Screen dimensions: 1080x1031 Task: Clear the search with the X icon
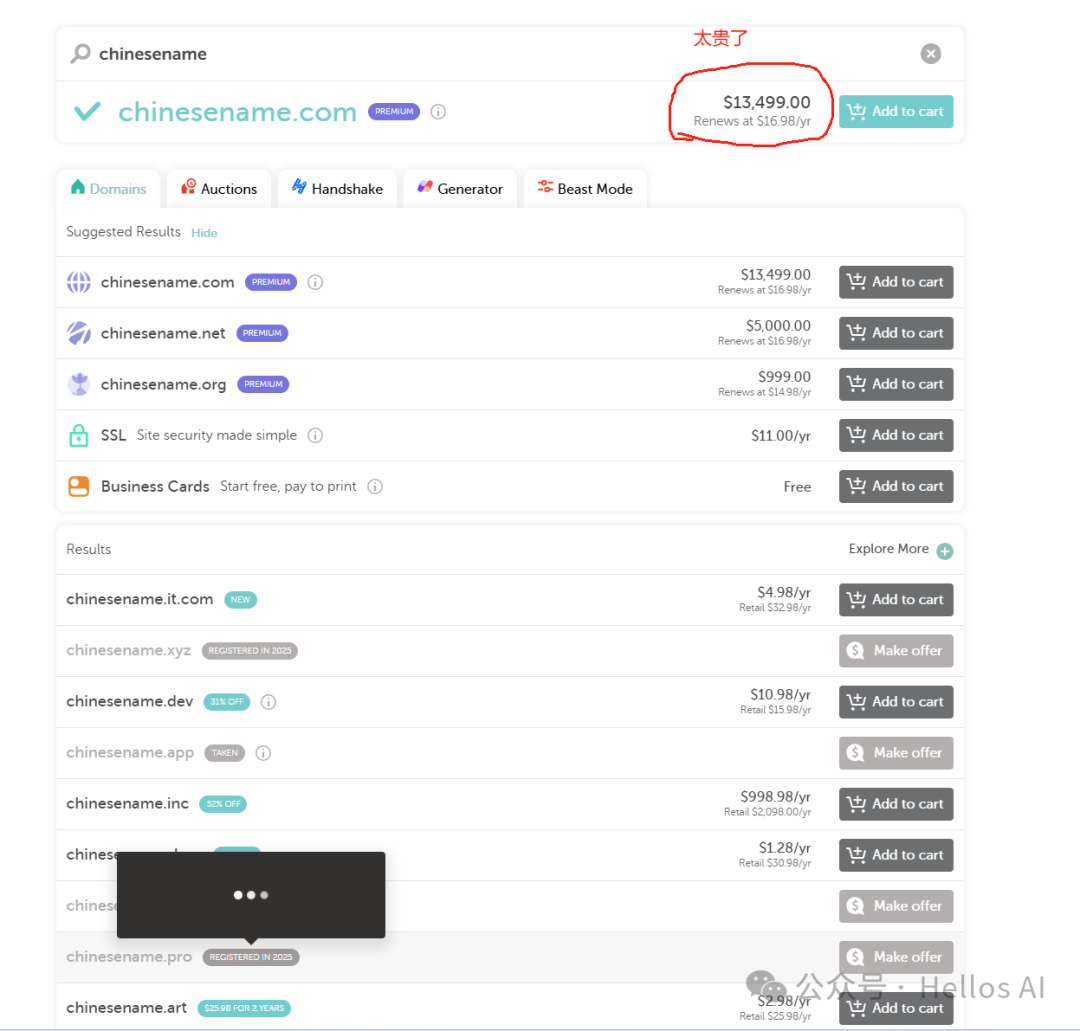point(931,54)
